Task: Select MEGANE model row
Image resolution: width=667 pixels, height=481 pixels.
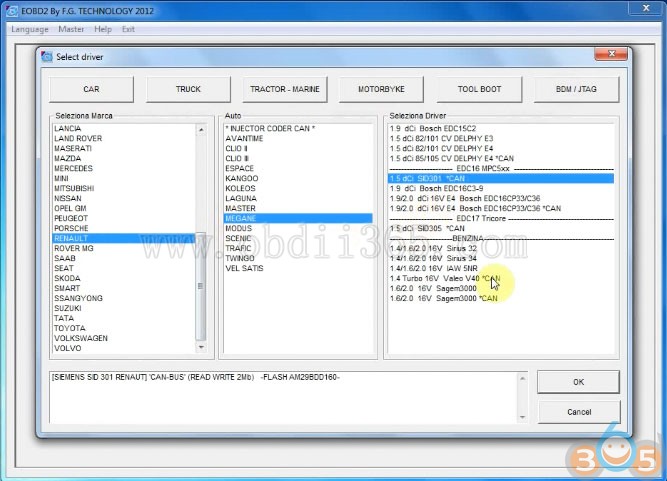Action: (x=298, y=219)
